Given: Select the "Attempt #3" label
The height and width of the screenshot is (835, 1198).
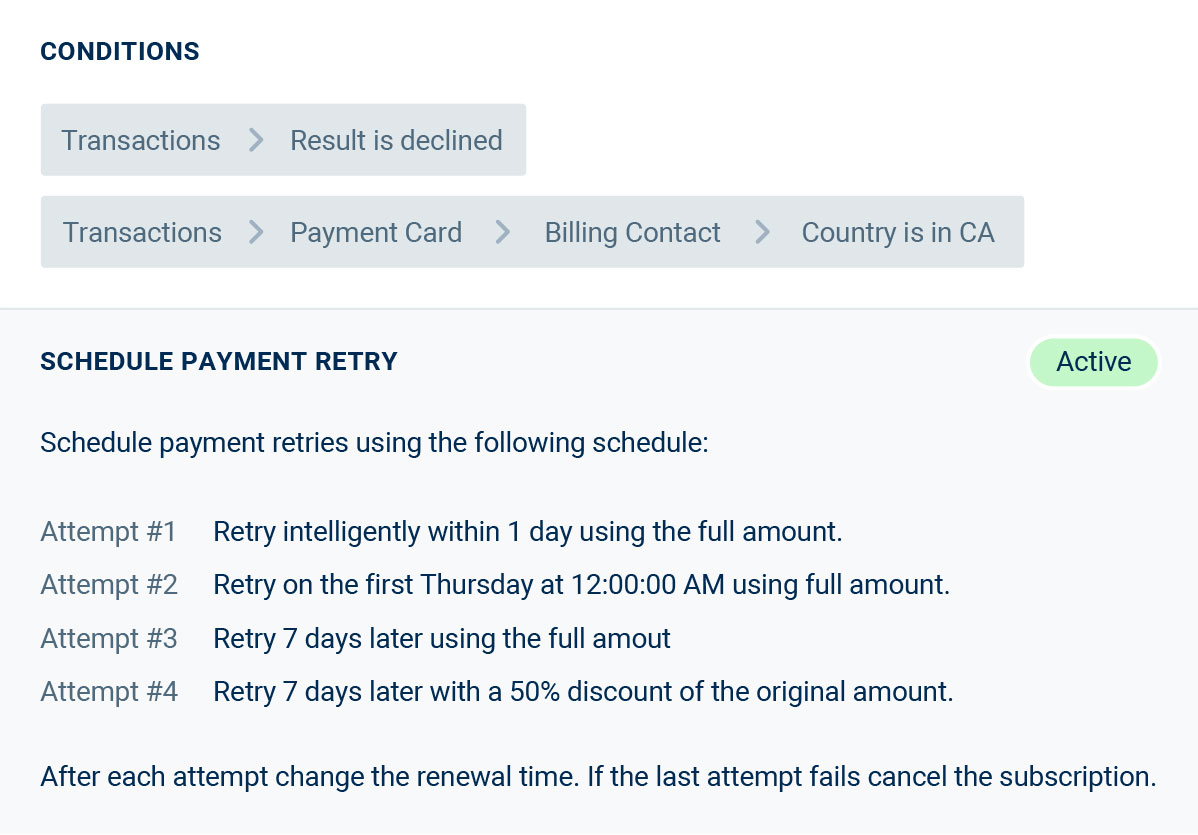Looking at the screenshot, I should (109, 638).
